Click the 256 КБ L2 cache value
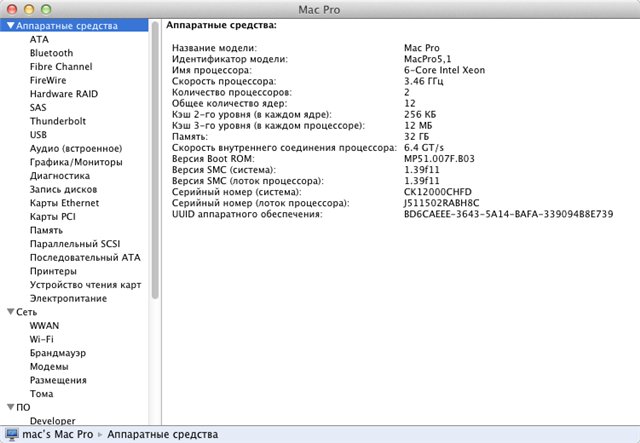The height and width of the screenshot is (443, 640). [420, 114]
